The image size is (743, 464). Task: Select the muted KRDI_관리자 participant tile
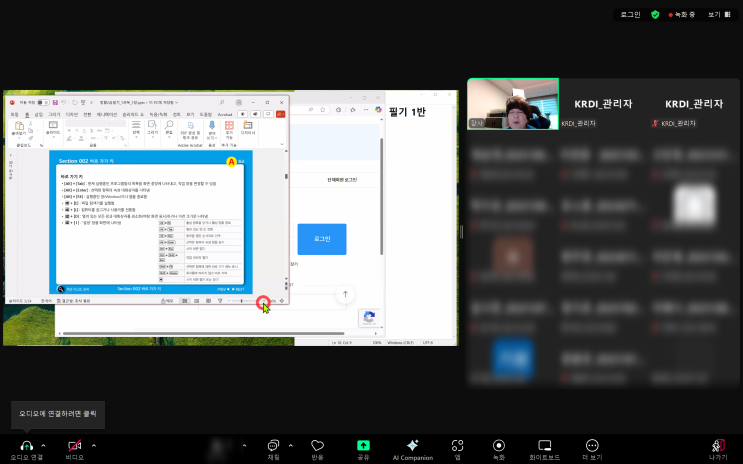click(694, 104)
